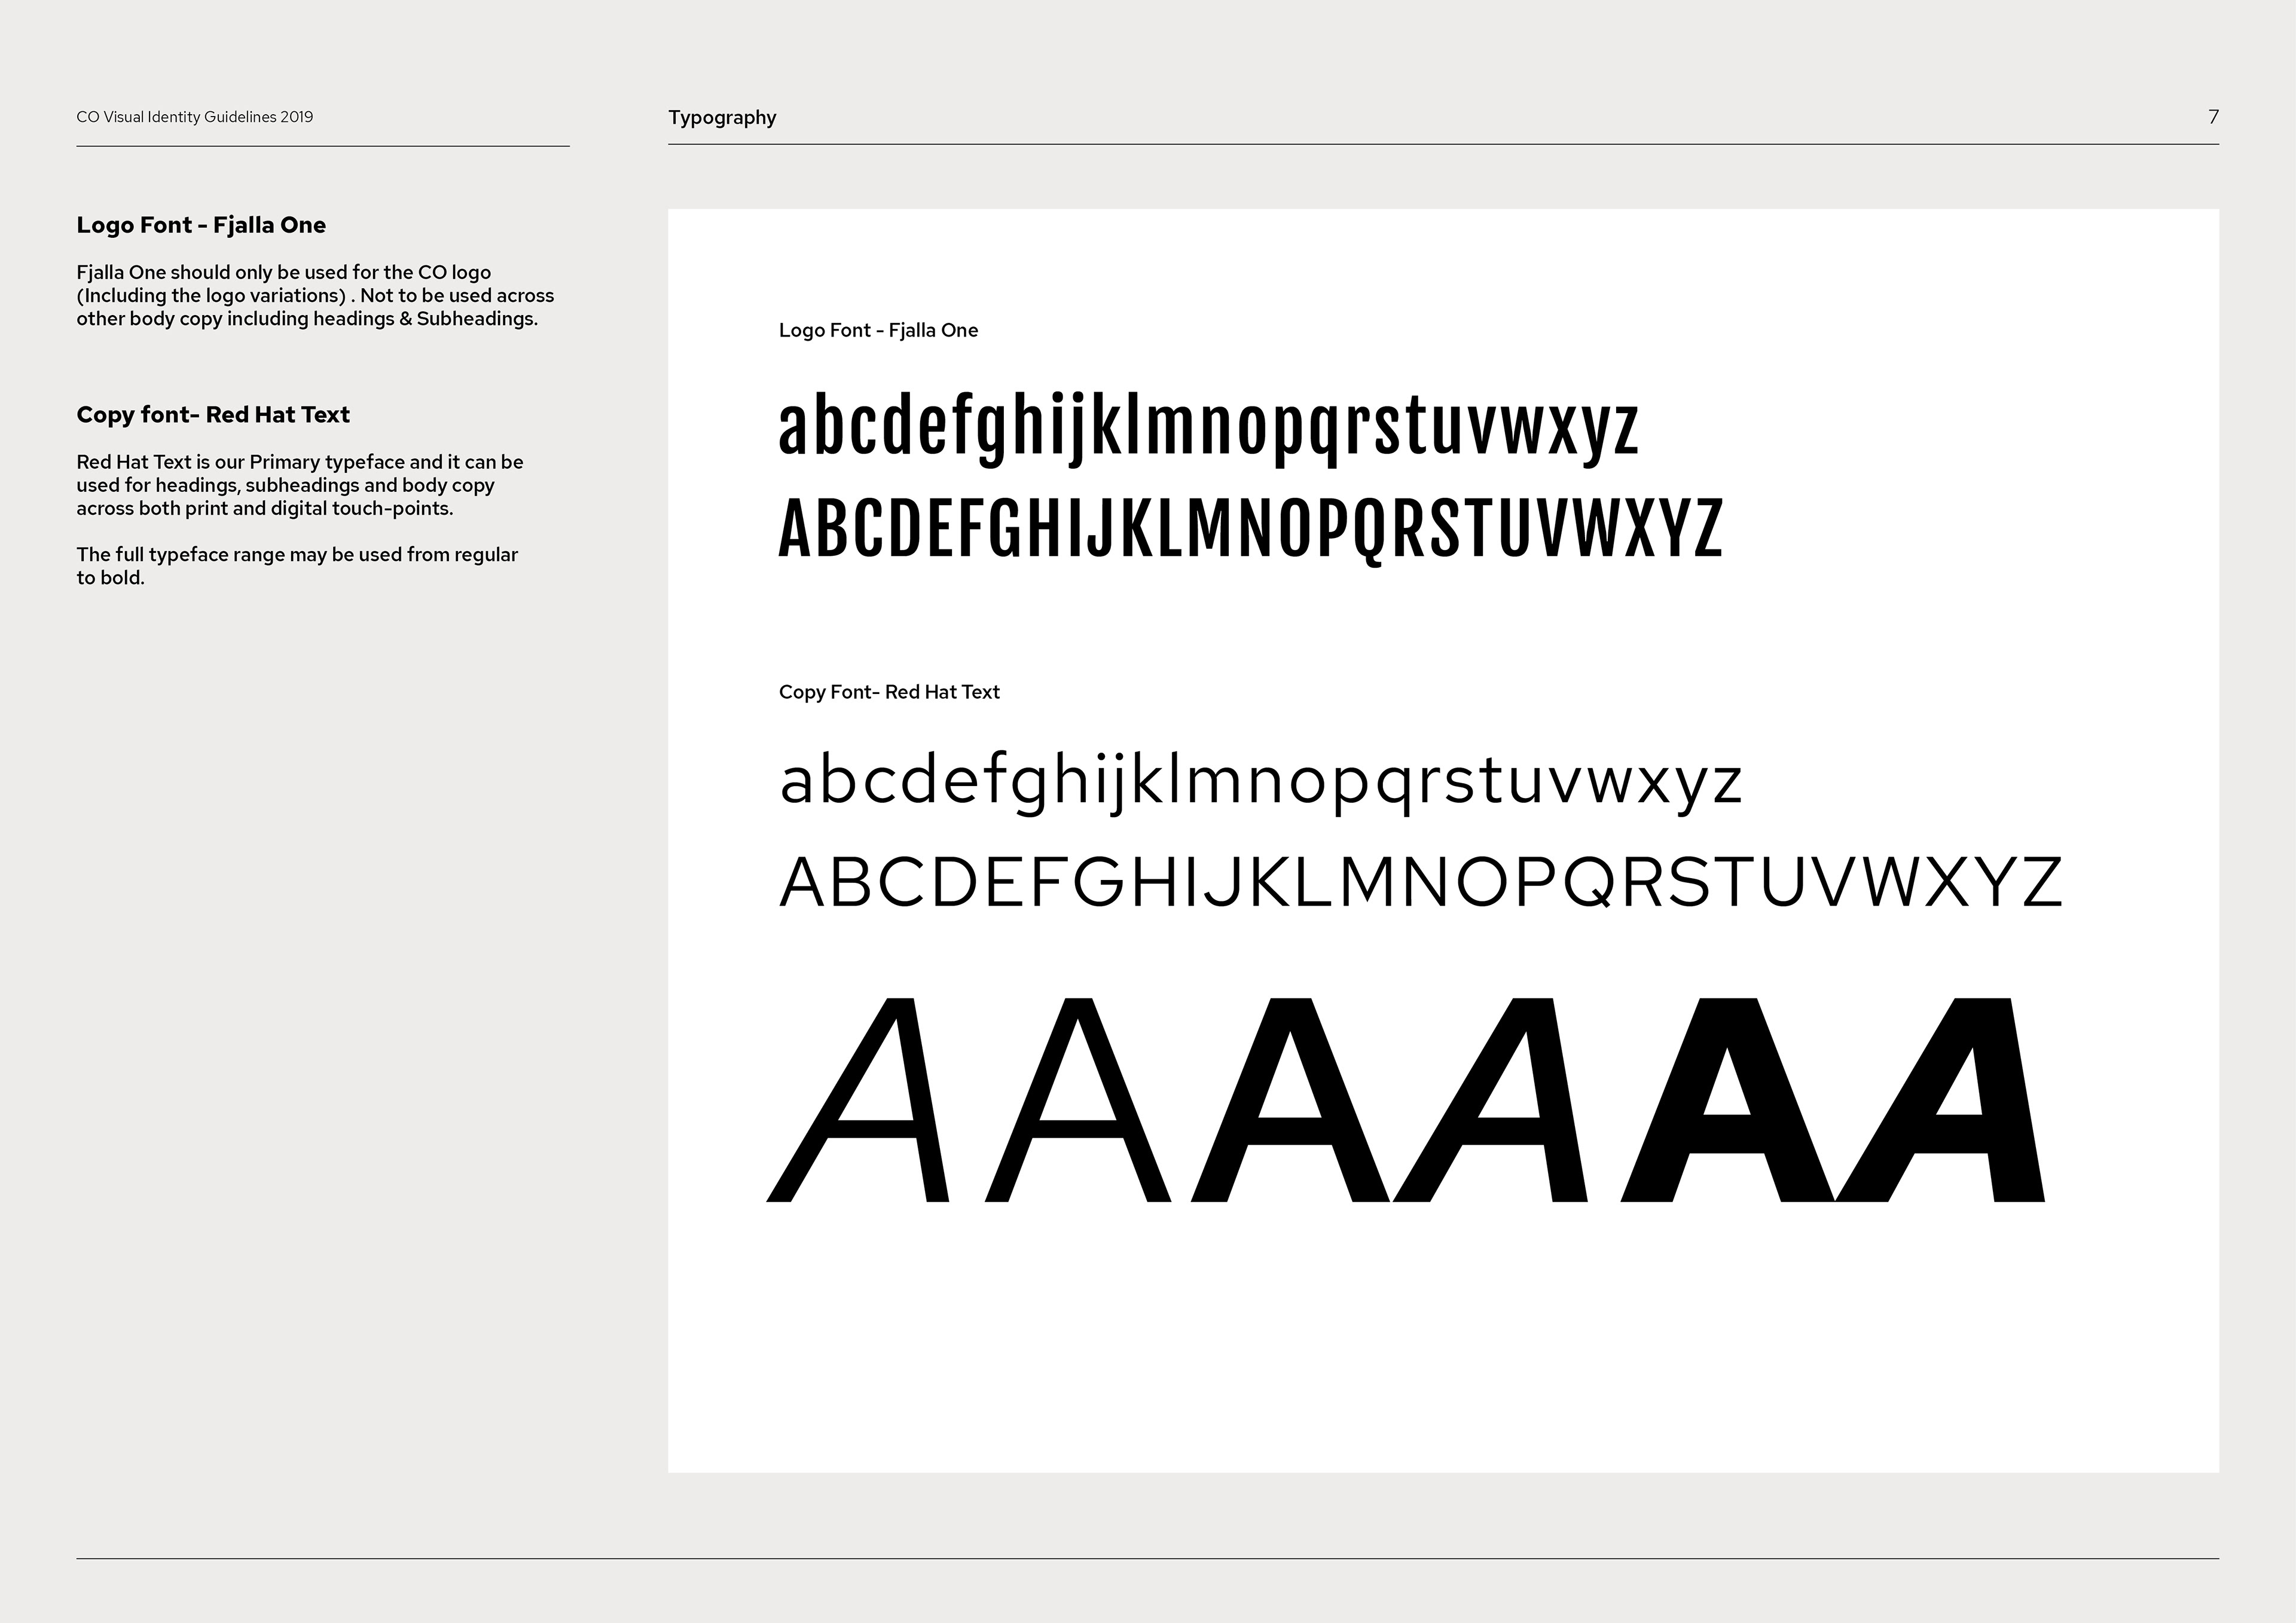Image resolution: width=2296 pixels, height=1623 pixels.
Task: Click the page number 7
Action: point(2213,117)
